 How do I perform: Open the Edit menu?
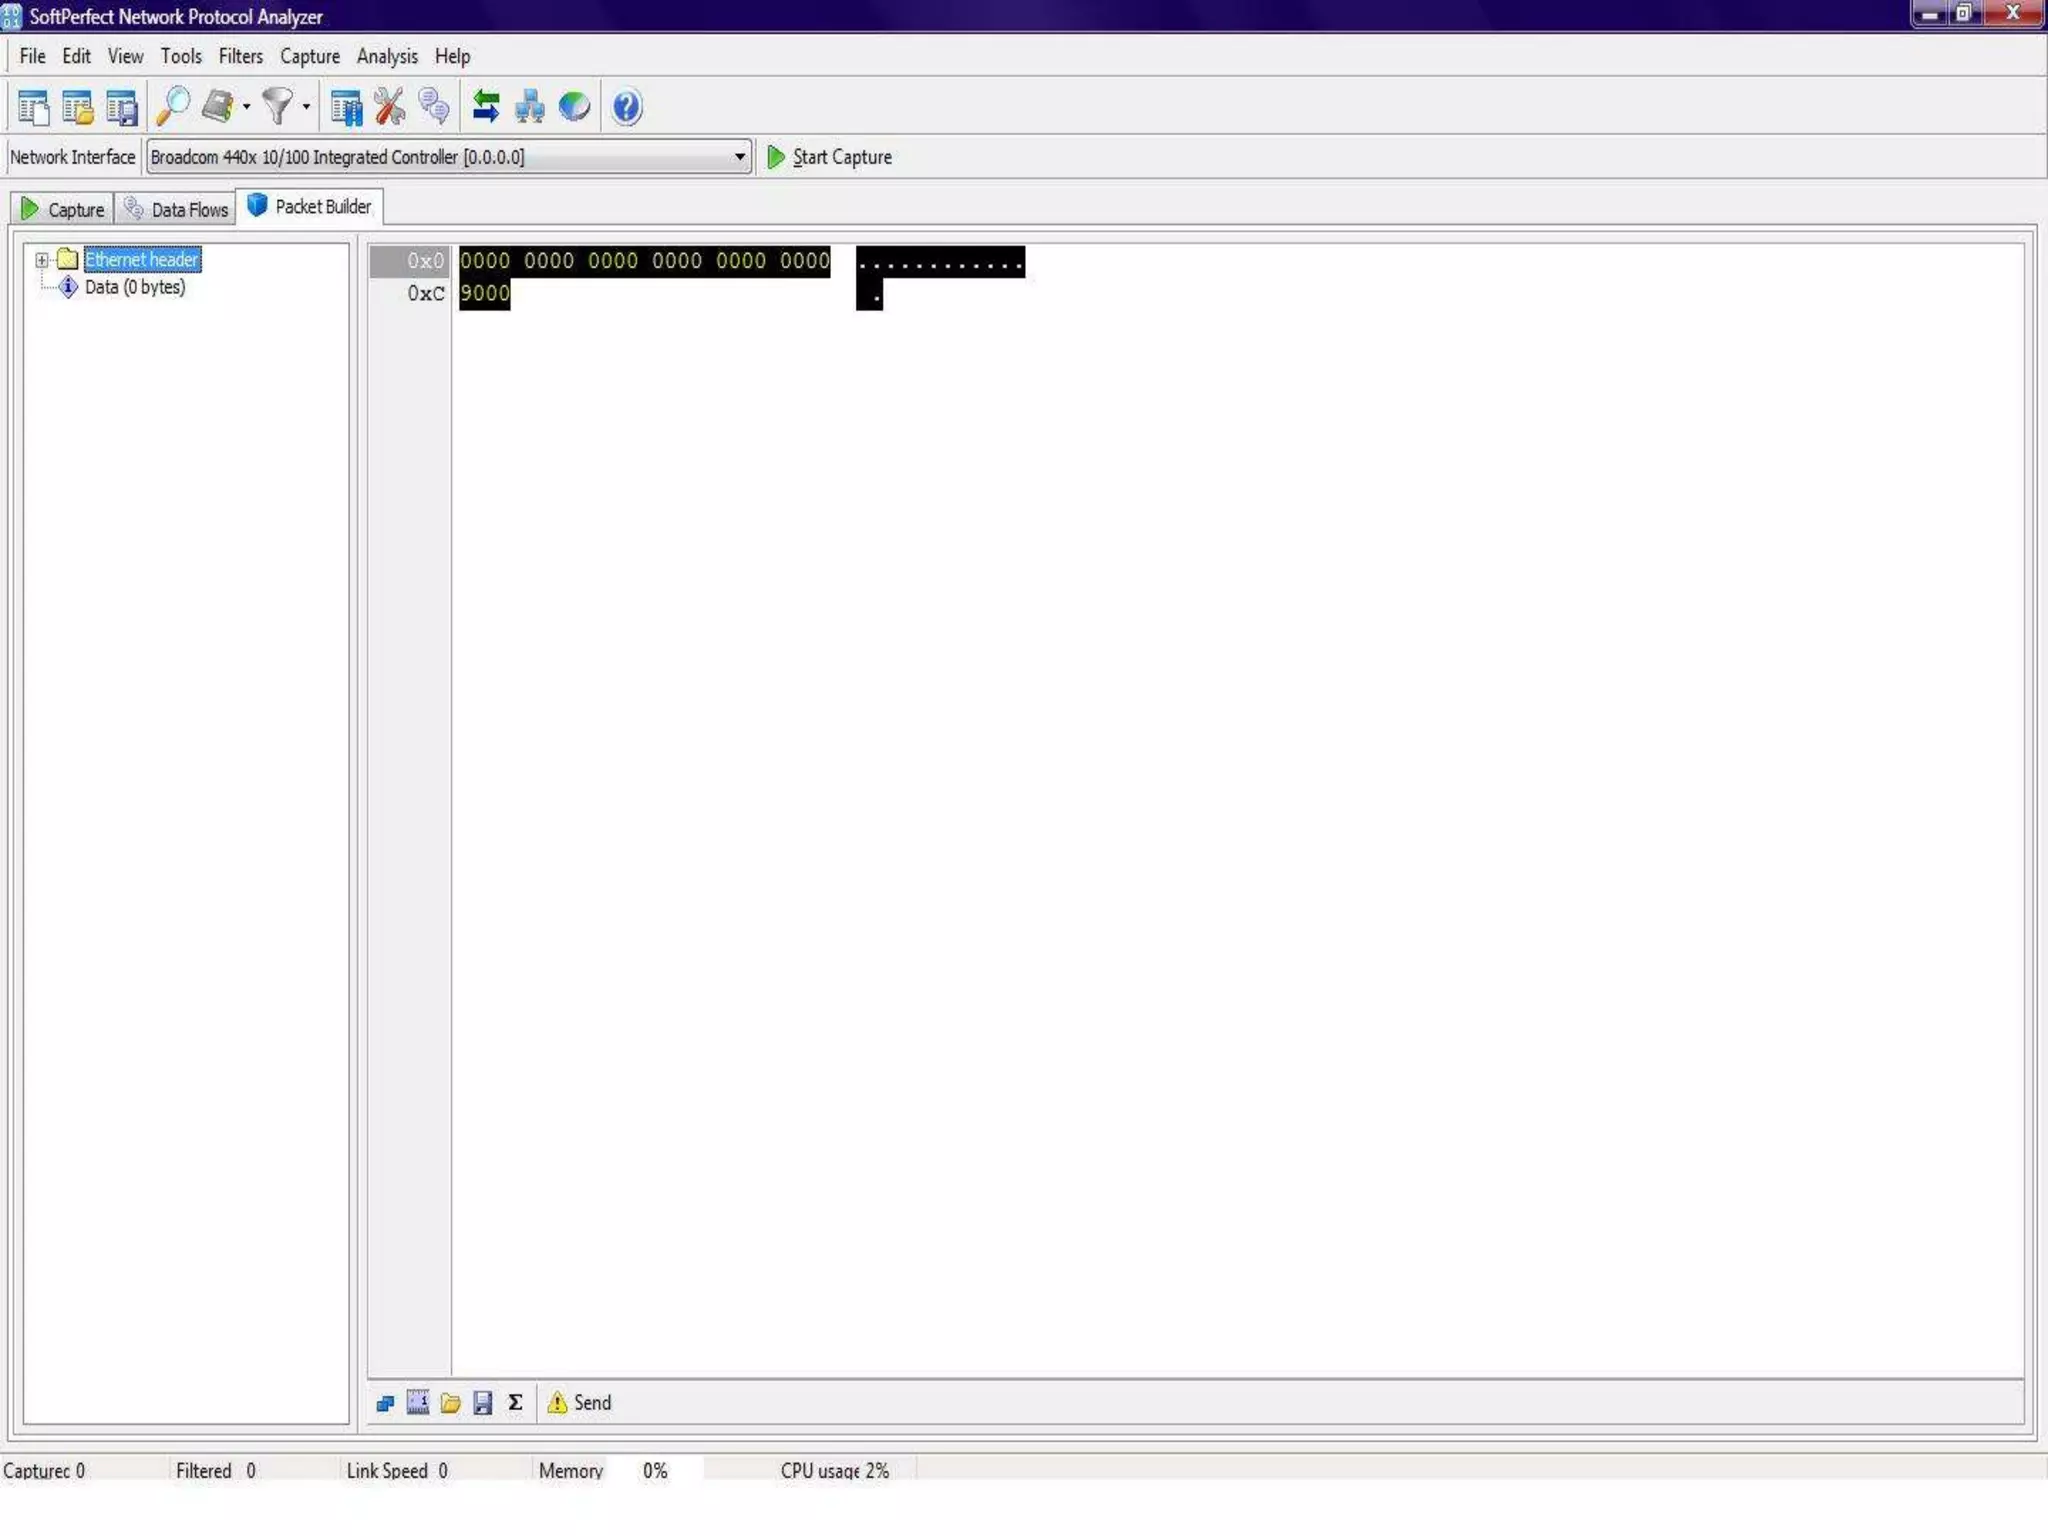click(76, 56)
